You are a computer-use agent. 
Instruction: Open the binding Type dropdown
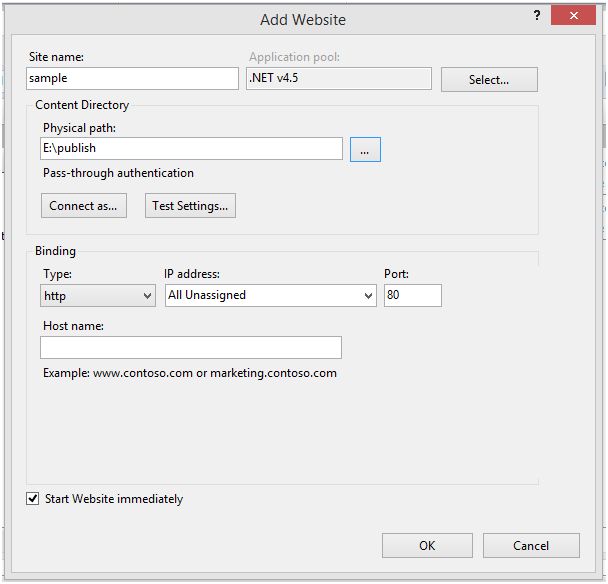pyautogui.click(x=99, y=295)
